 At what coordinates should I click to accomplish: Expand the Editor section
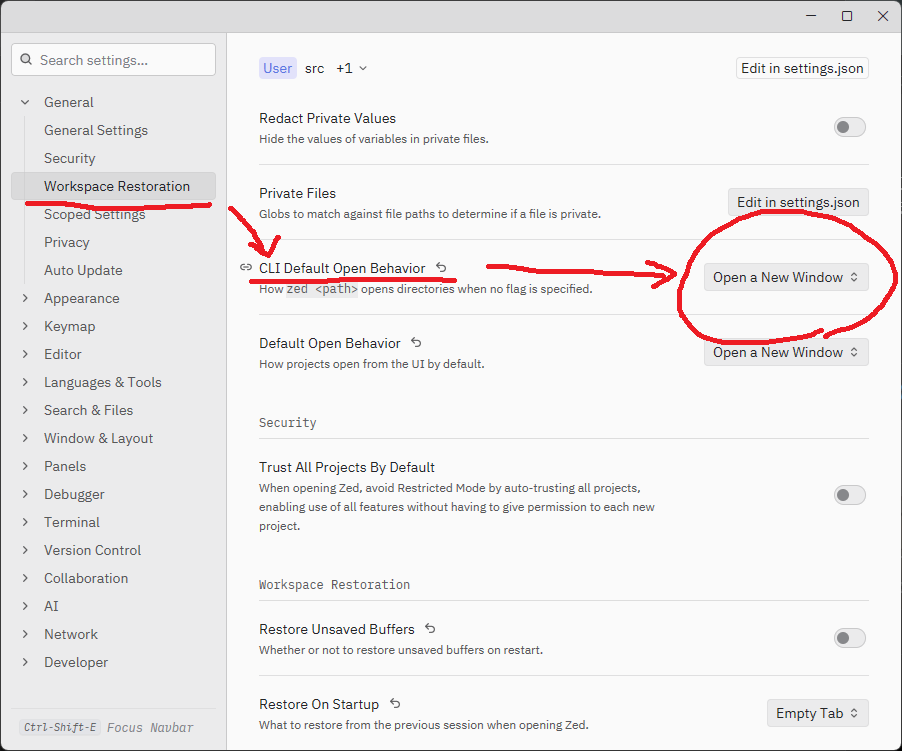coord(25,354)
